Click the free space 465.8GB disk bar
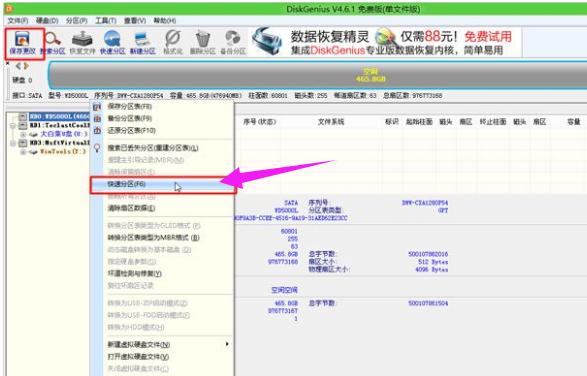 click(x=318, y=75)
